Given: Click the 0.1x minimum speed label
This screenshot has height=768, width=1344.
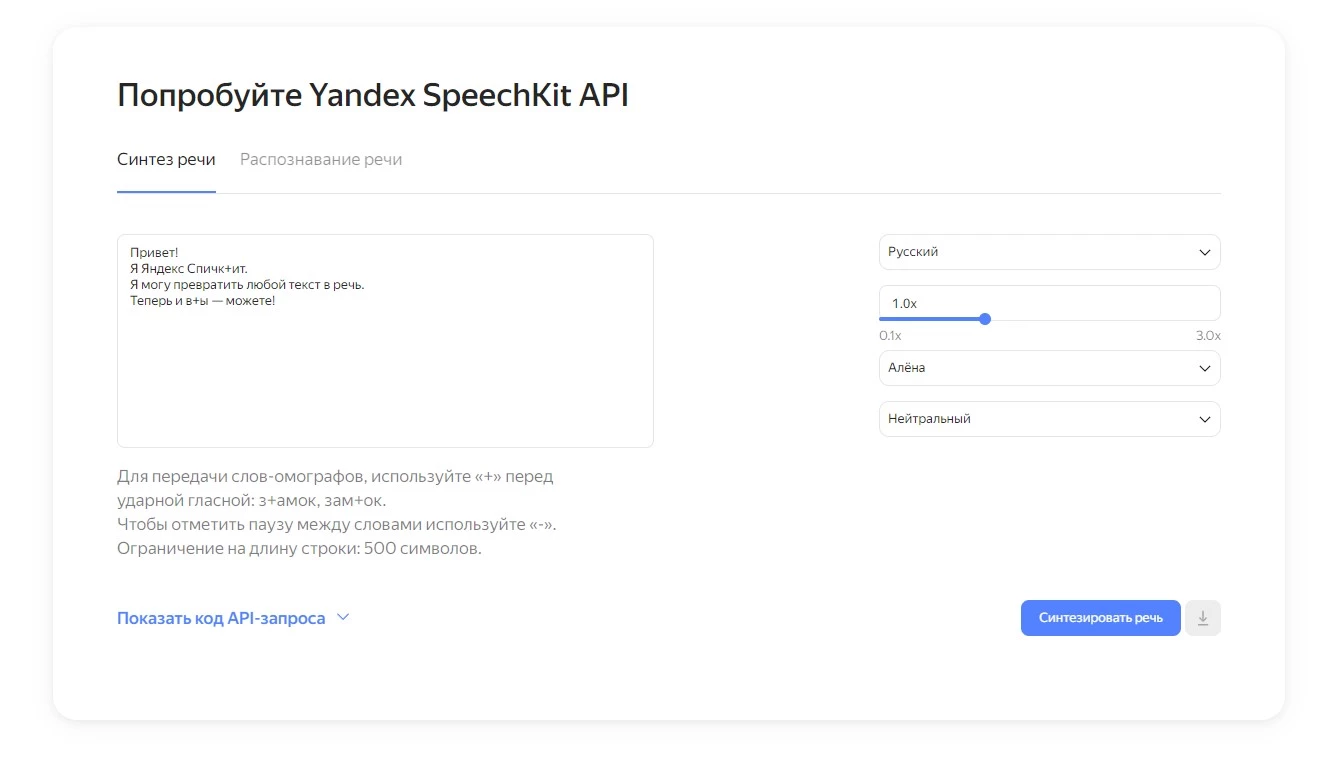Looking at the screenshot, I should click(890, 336).
